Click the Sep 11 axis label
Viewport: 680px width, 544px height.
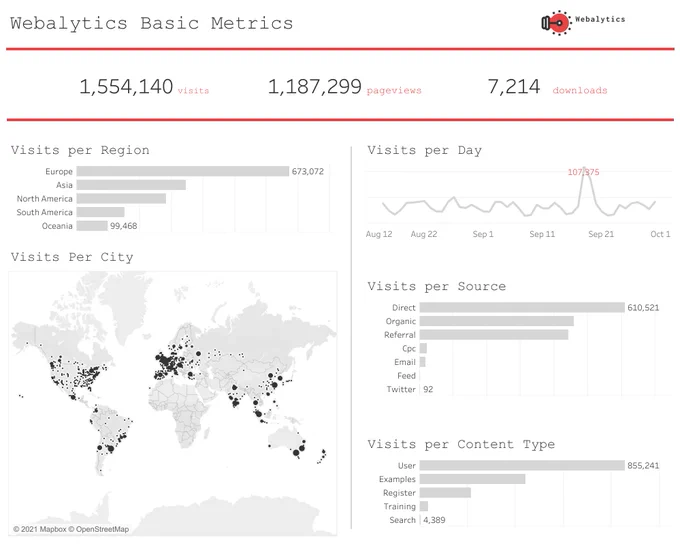tap(542, 234)
